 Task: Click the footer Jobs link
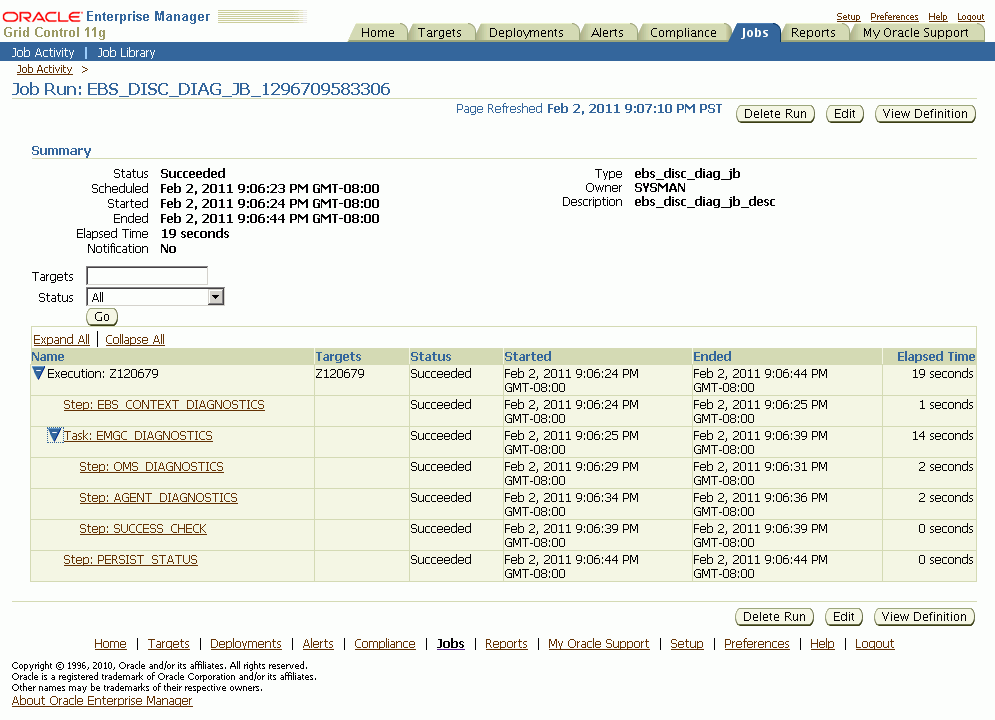point(451,644)
